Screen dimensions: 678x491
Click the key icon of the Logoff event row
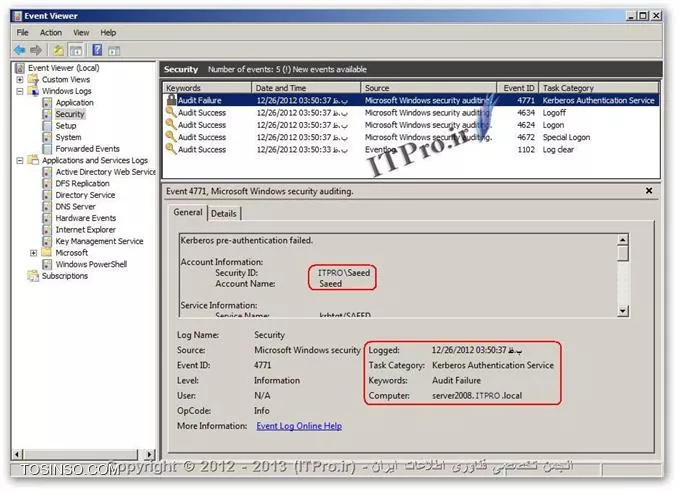pos(171,112)
